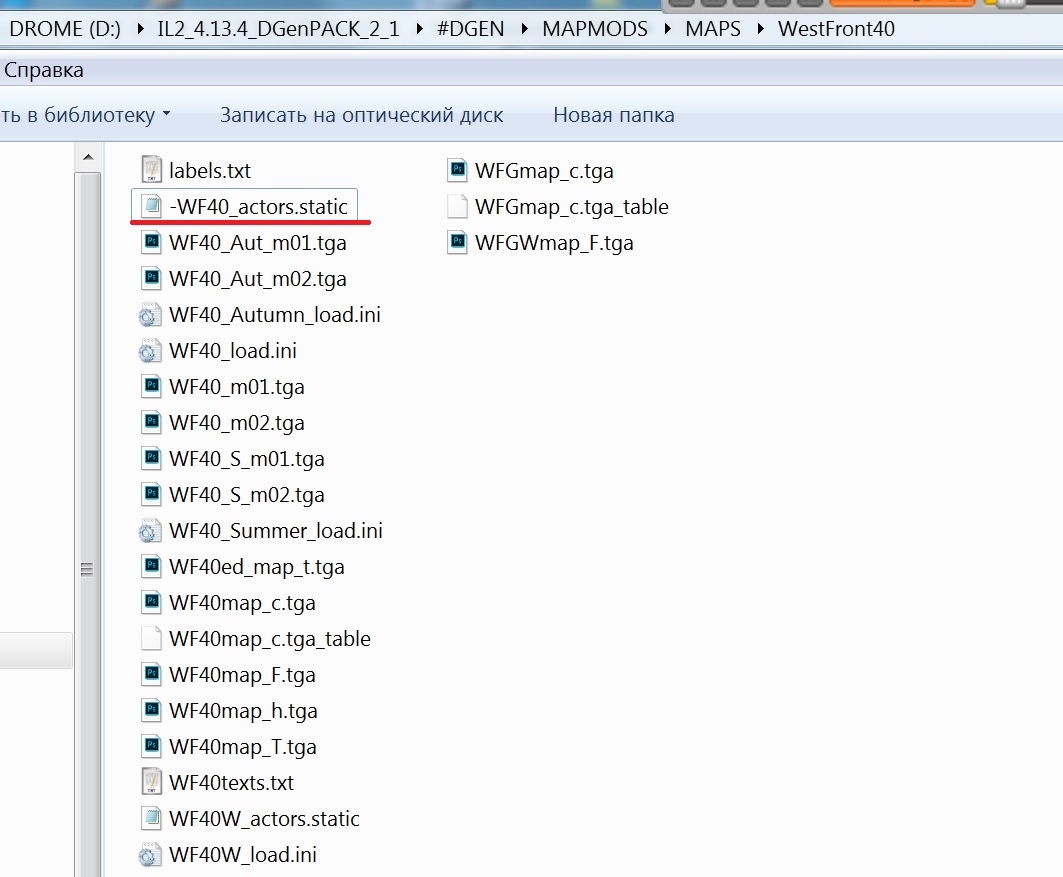Select file name 'WF40map_h.tga'
1063x877 pixels.
click(x=243, y=711)
